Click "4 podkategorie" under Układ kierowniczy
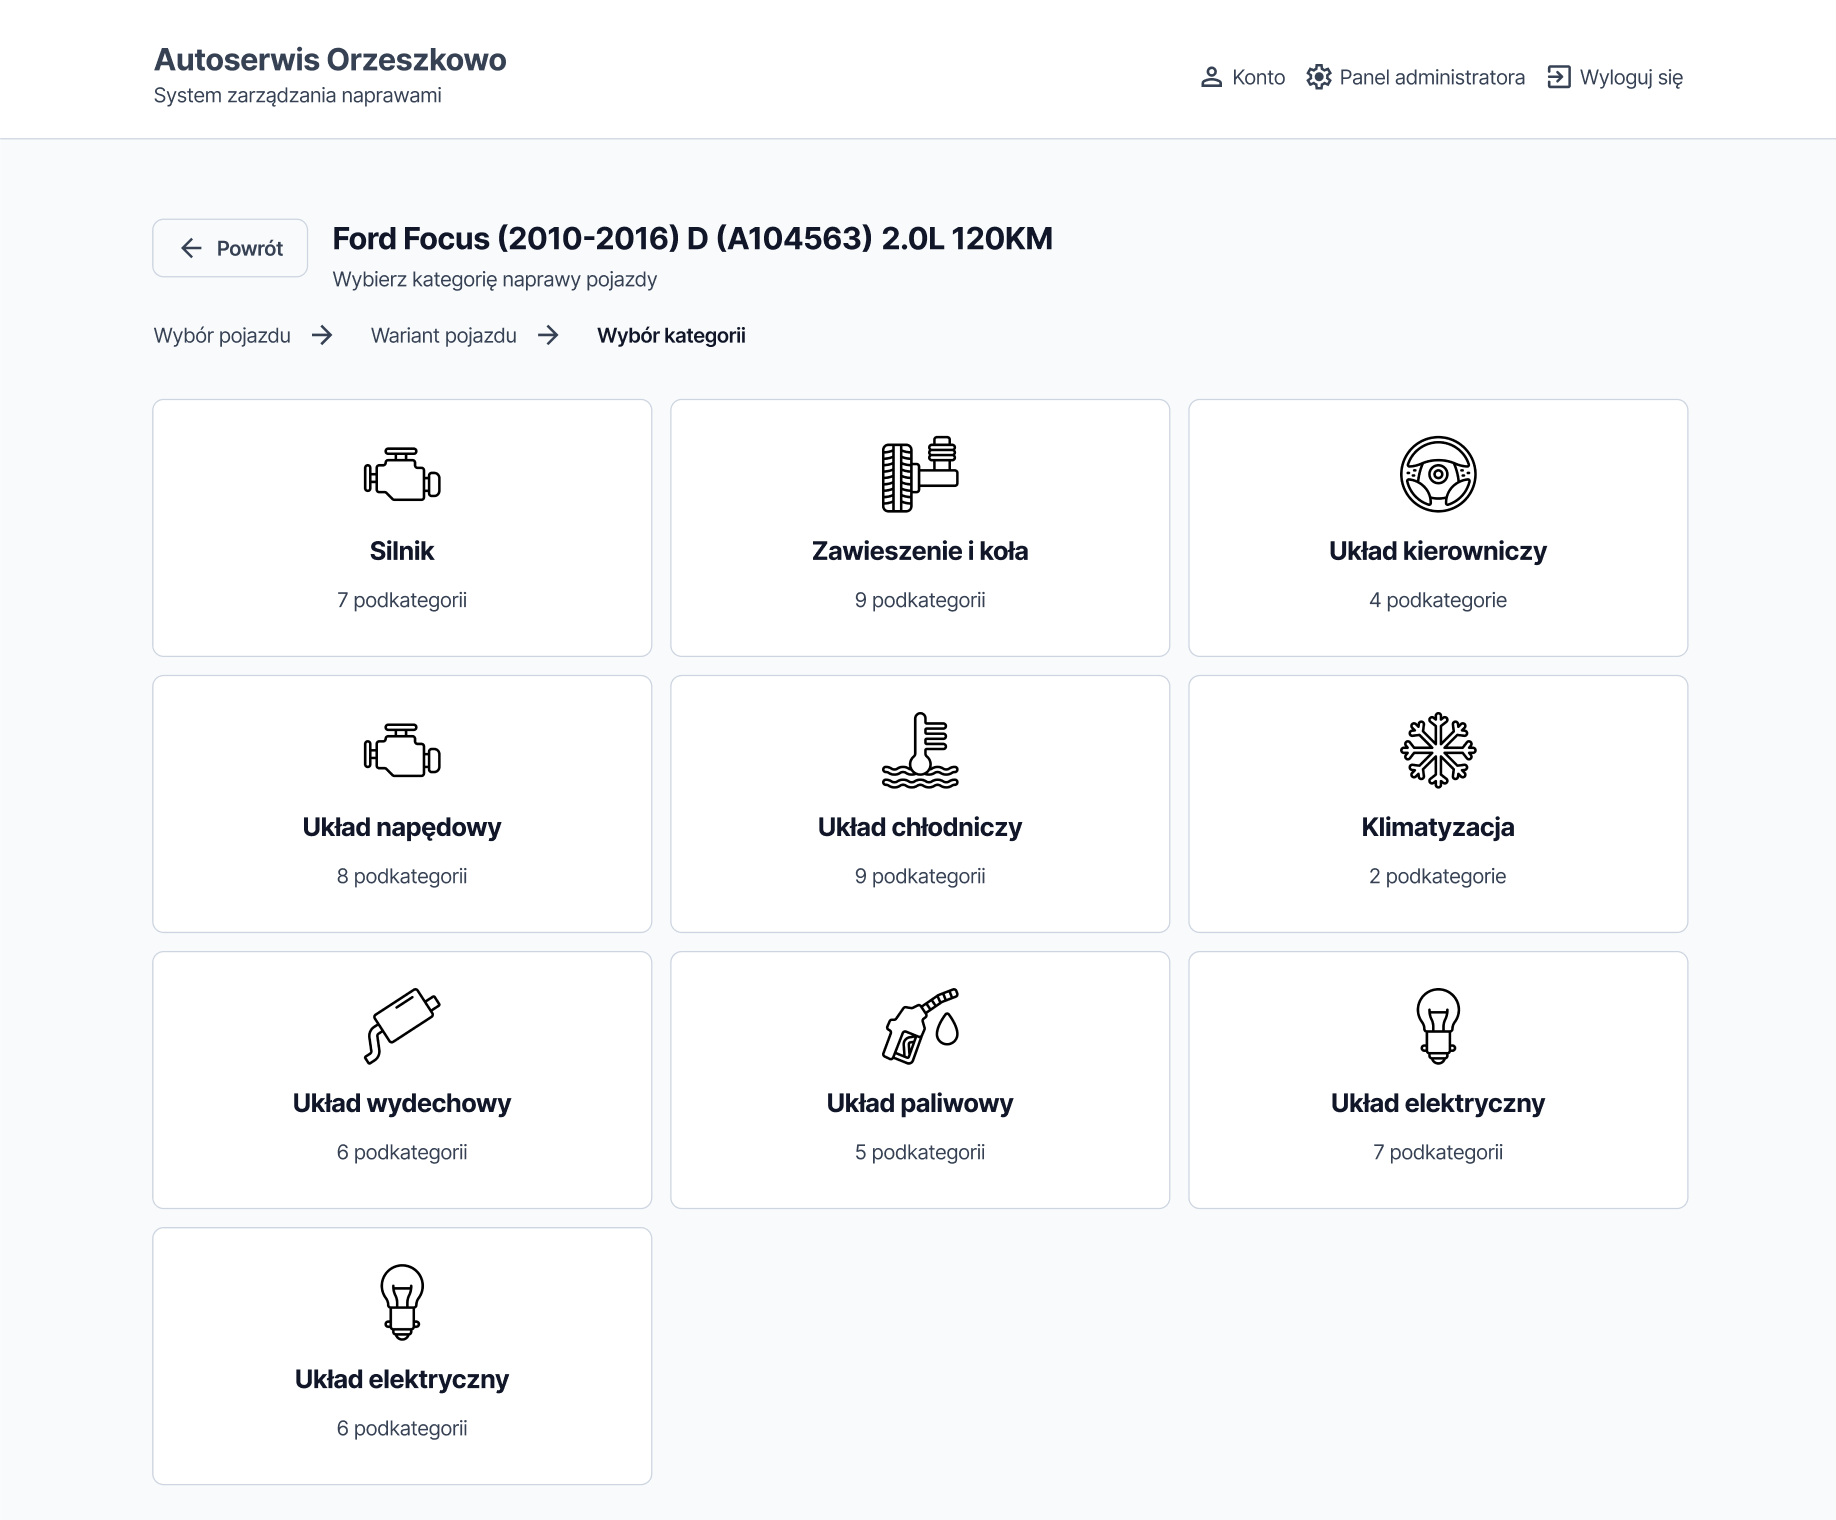Viewport: 1836px width, 1520px height. pos(1438,600)
